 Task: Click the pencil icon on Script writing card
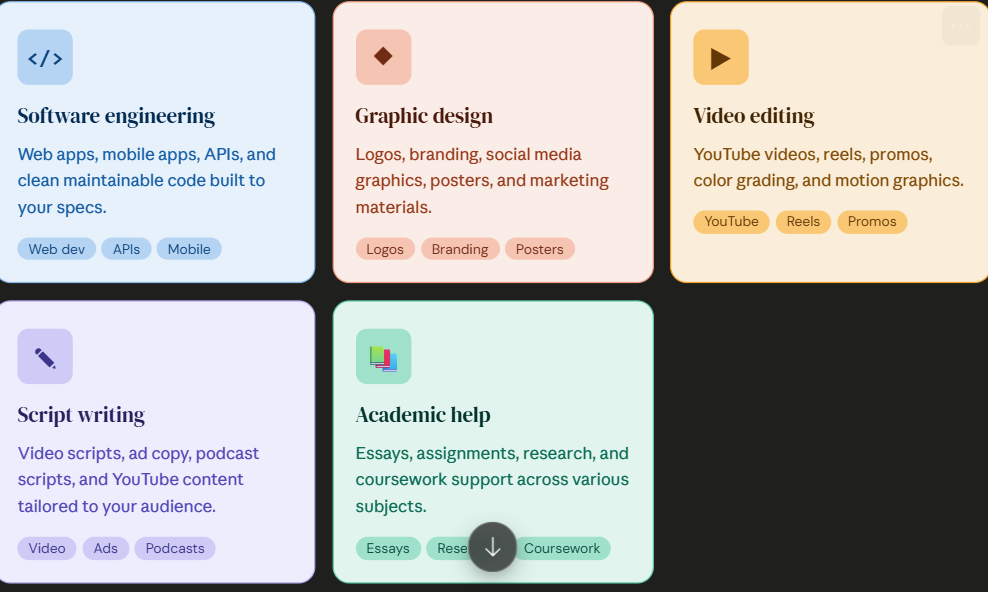(45, 356)
